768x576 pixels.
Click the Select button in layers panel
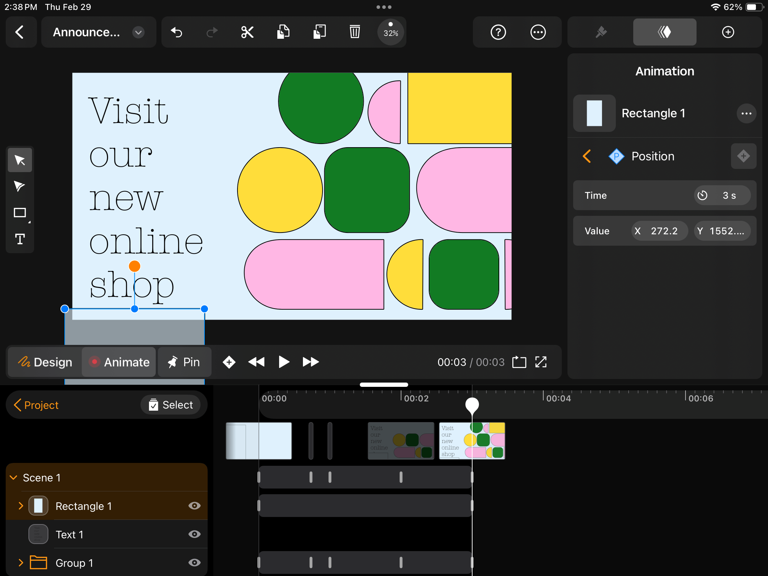point(170,405)
